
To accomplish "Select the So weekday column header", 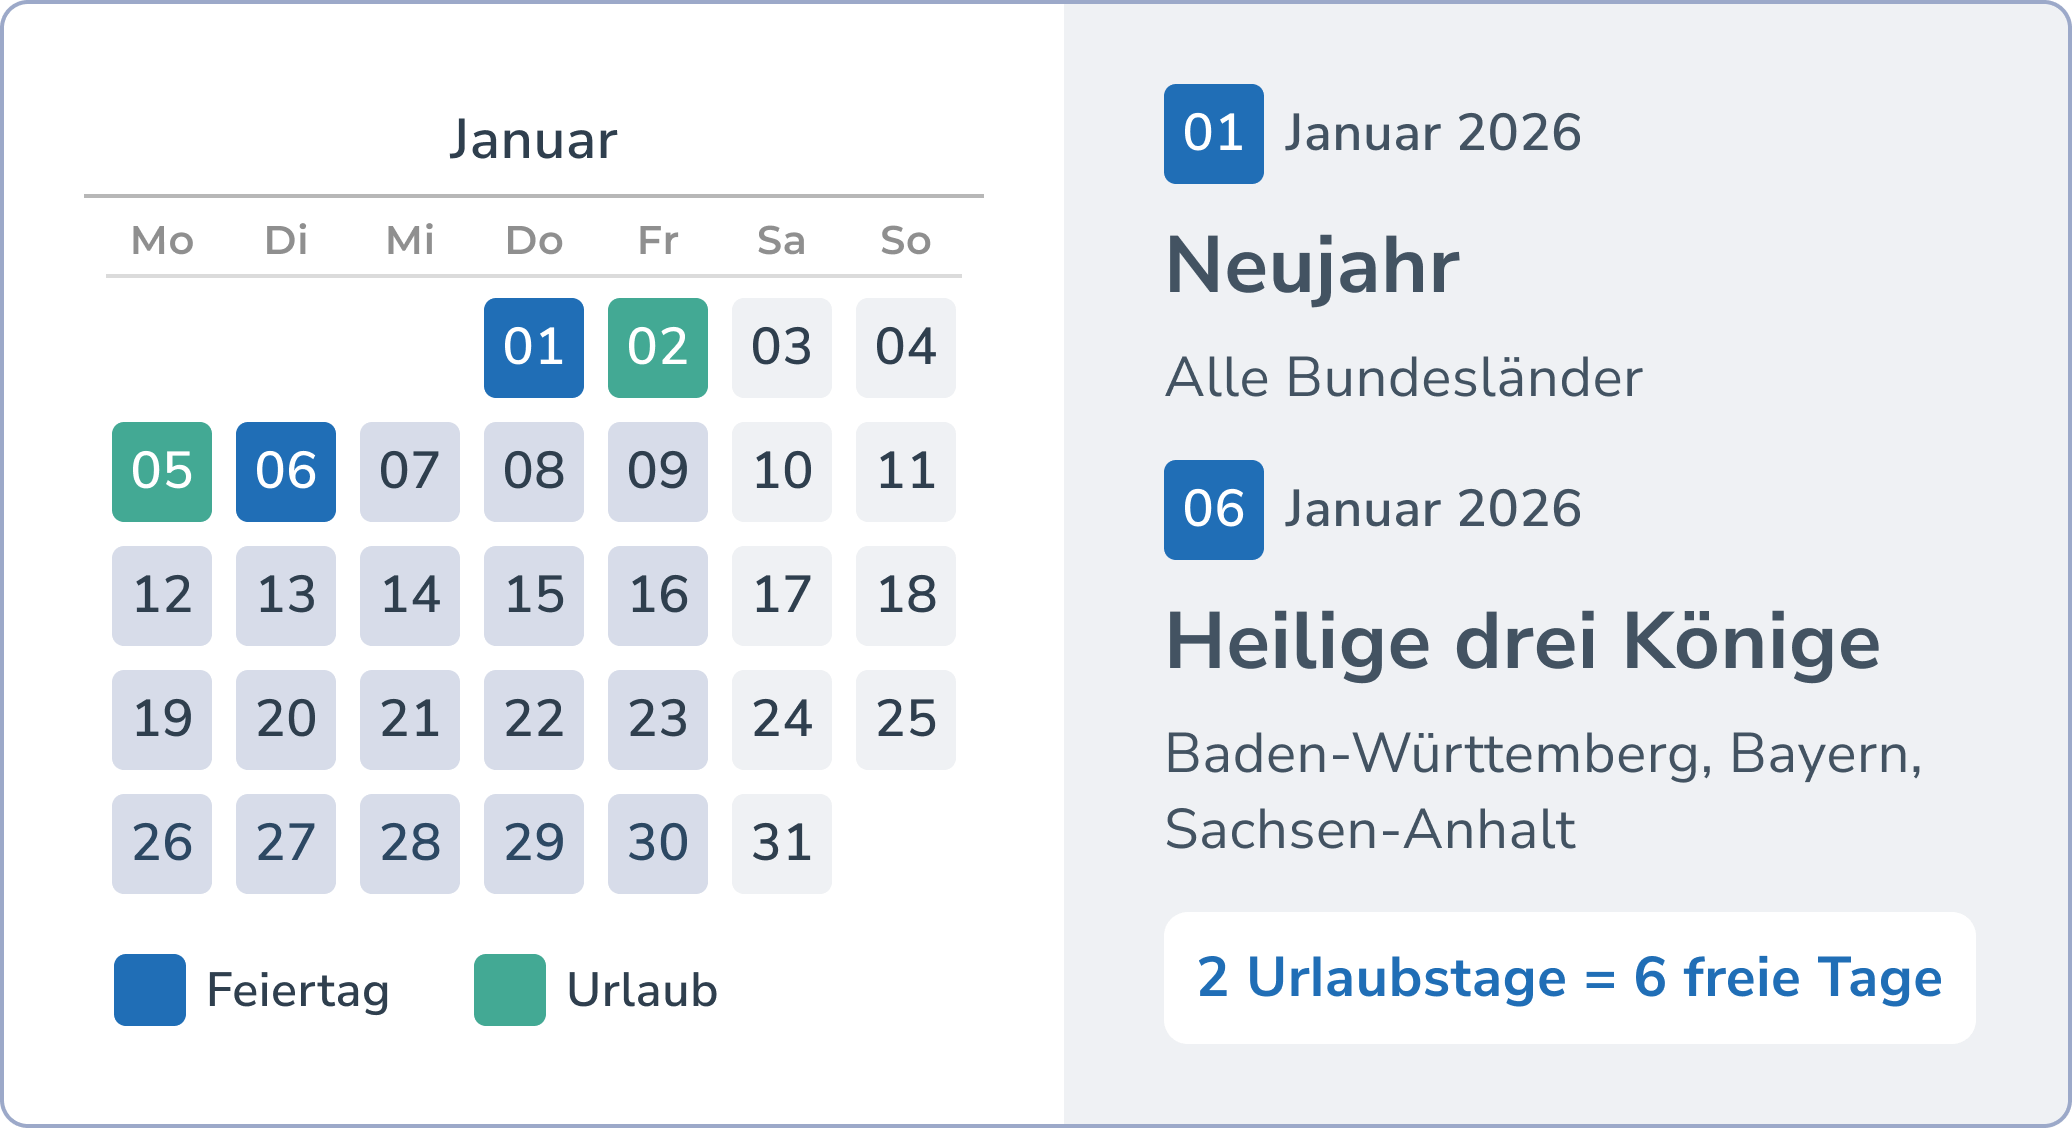I will tap(905, 240).
